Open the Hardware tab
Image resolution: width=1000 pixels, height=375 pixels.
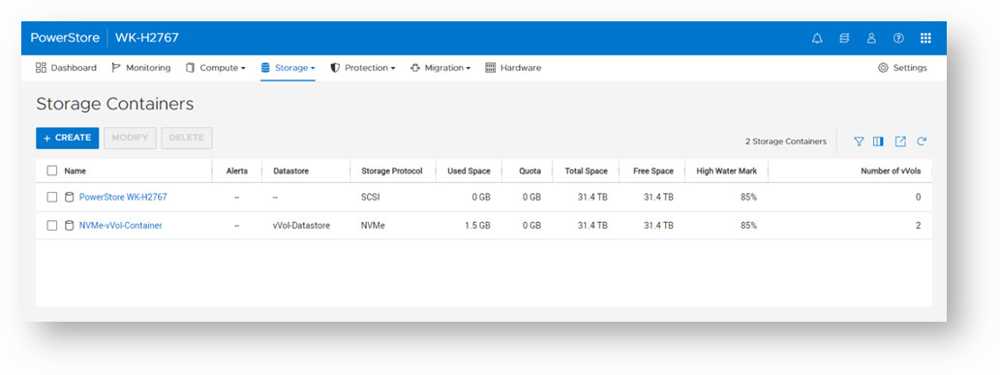(x=513, y=68)
